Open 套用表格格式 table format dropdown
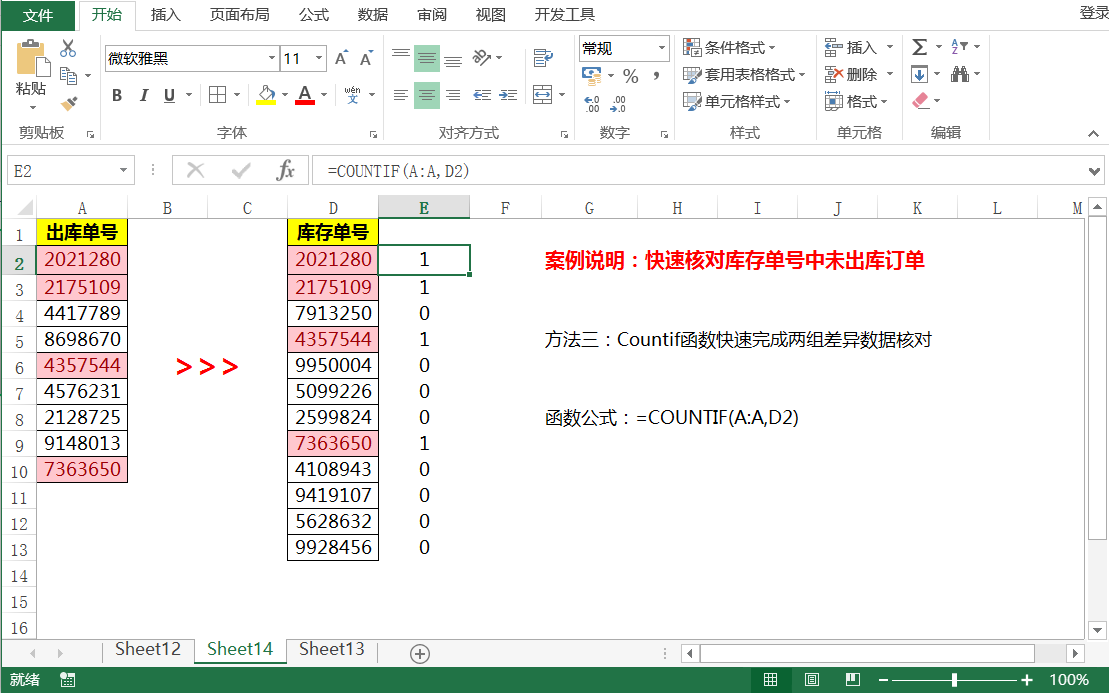Screen dimensions: 1109x693 [x=744, y=74]
